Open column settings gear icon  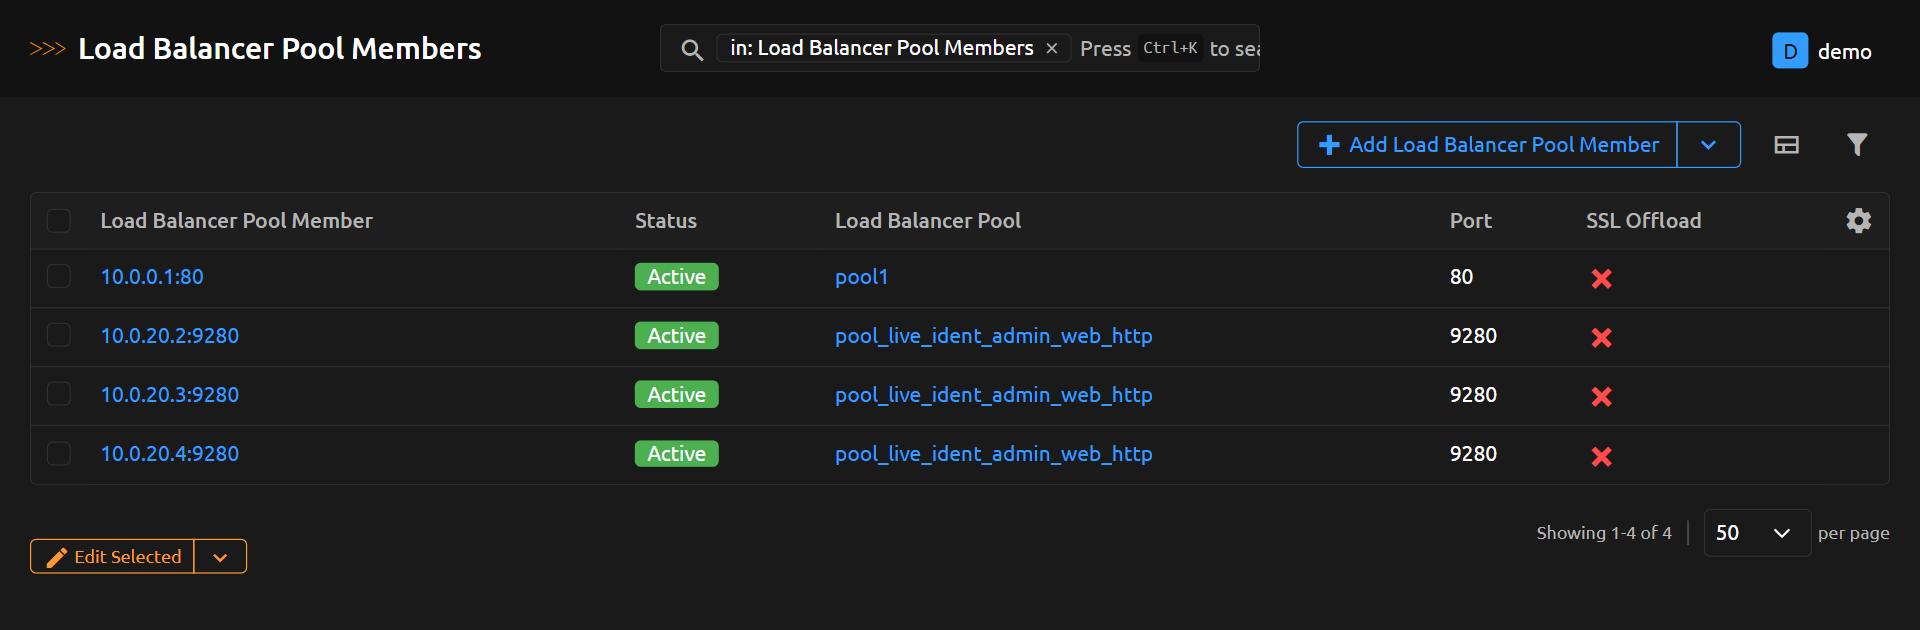click(x=1858, y=221)
